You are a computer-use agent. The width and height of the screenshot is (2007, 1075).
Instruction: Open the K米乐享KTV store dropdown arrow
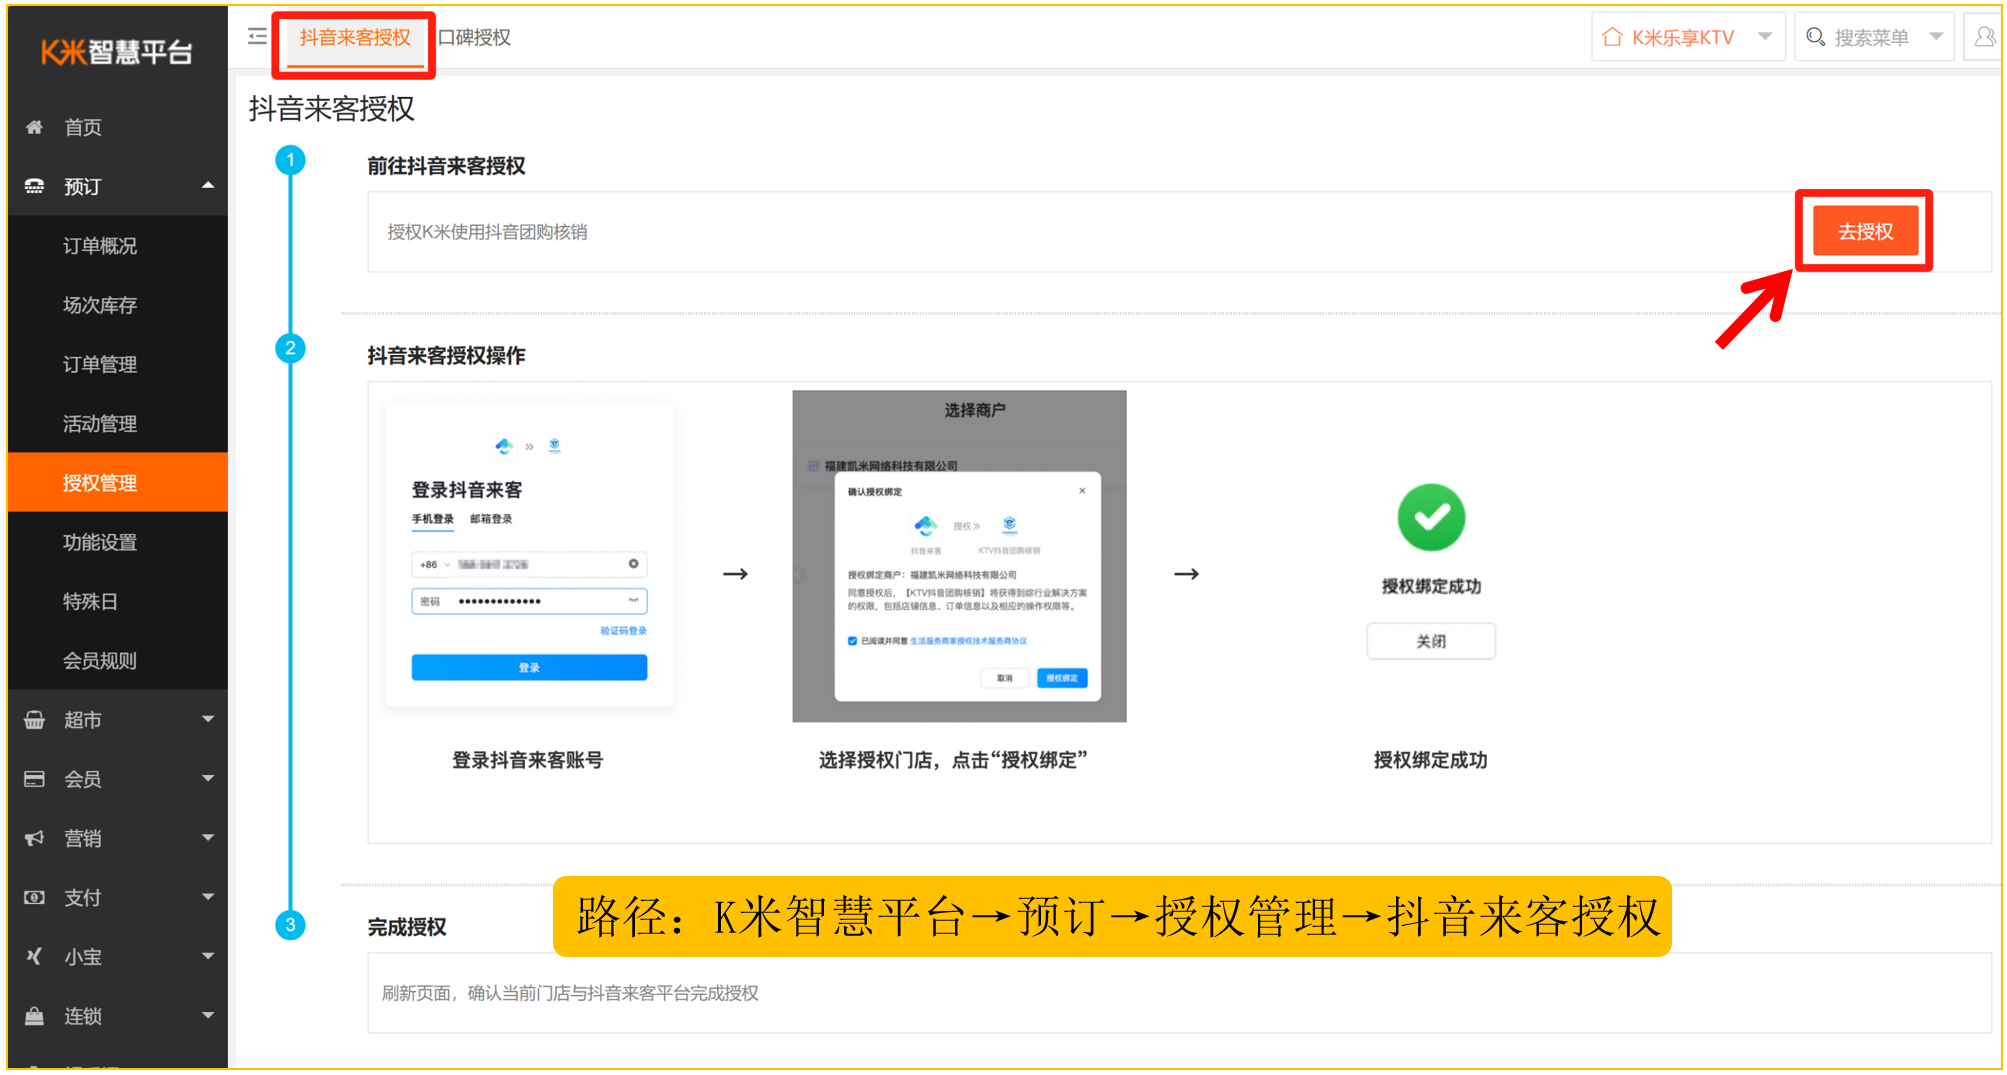pyautogui.click(x=1765, y=37)
